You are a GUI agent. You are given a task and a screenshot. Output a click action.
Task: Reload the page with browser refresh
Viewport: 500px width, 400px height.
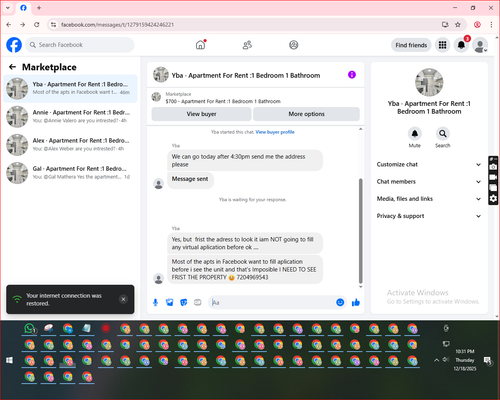(x=37, y=24)
